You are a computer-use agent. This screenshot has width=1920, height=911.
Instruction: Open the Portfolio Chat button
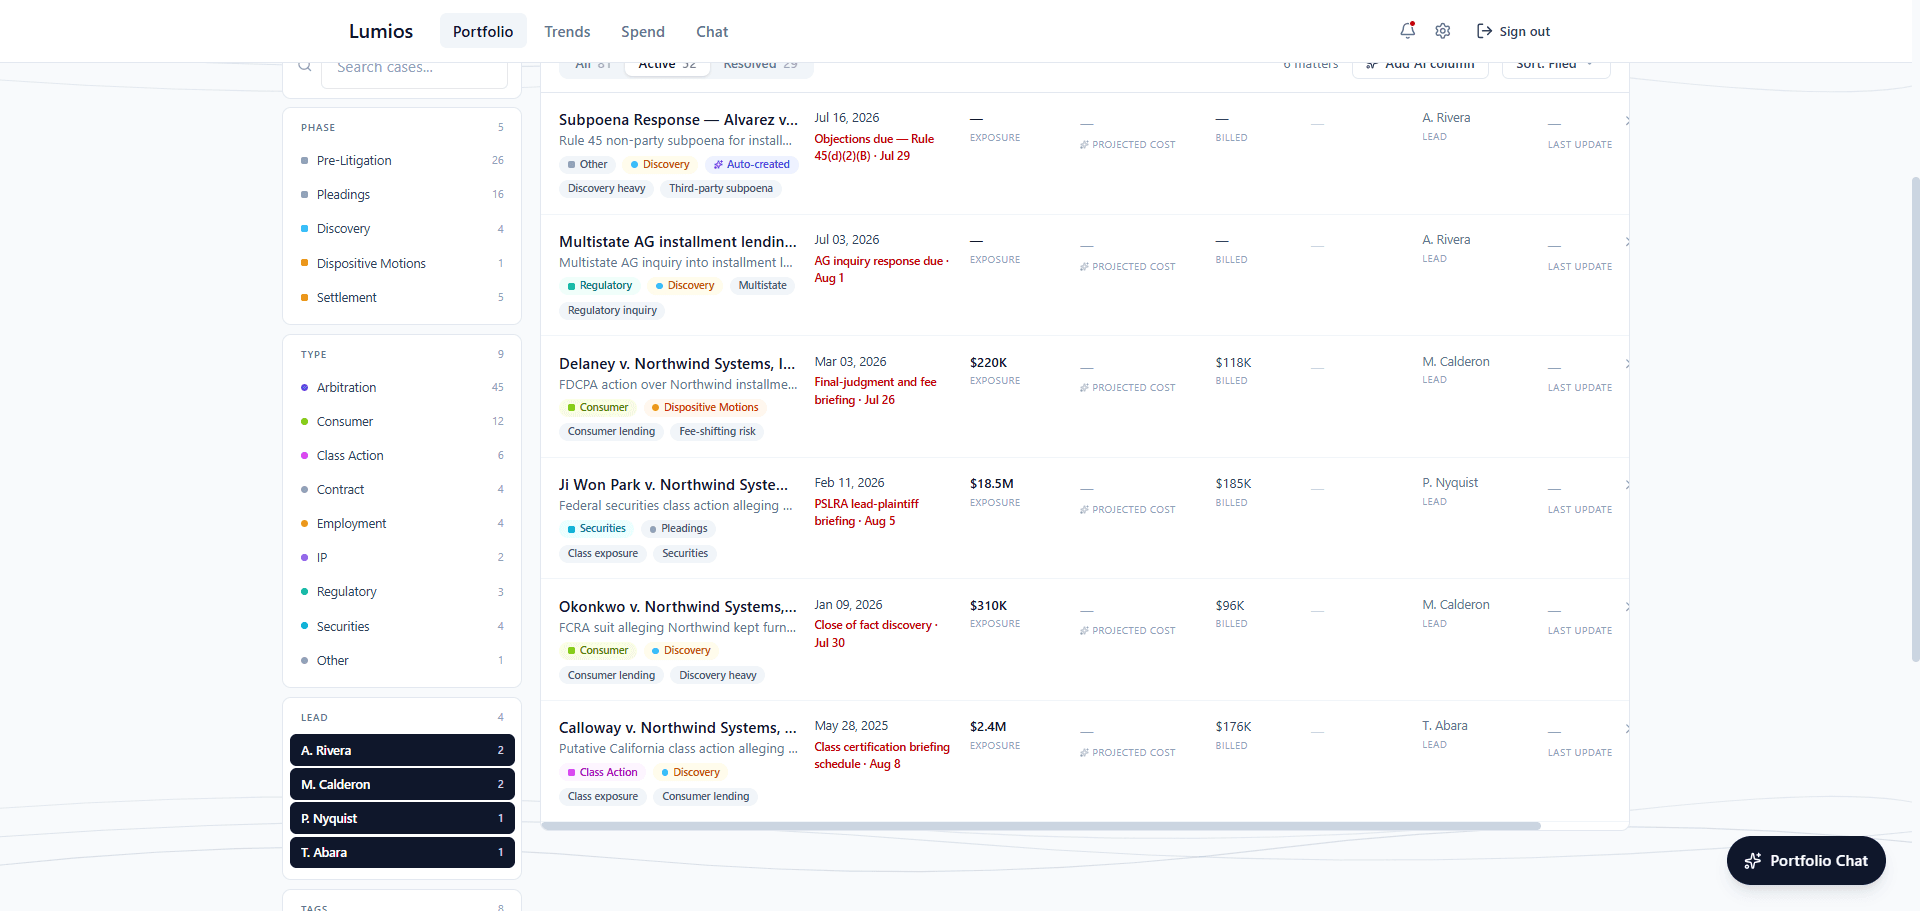point(1806,861)
